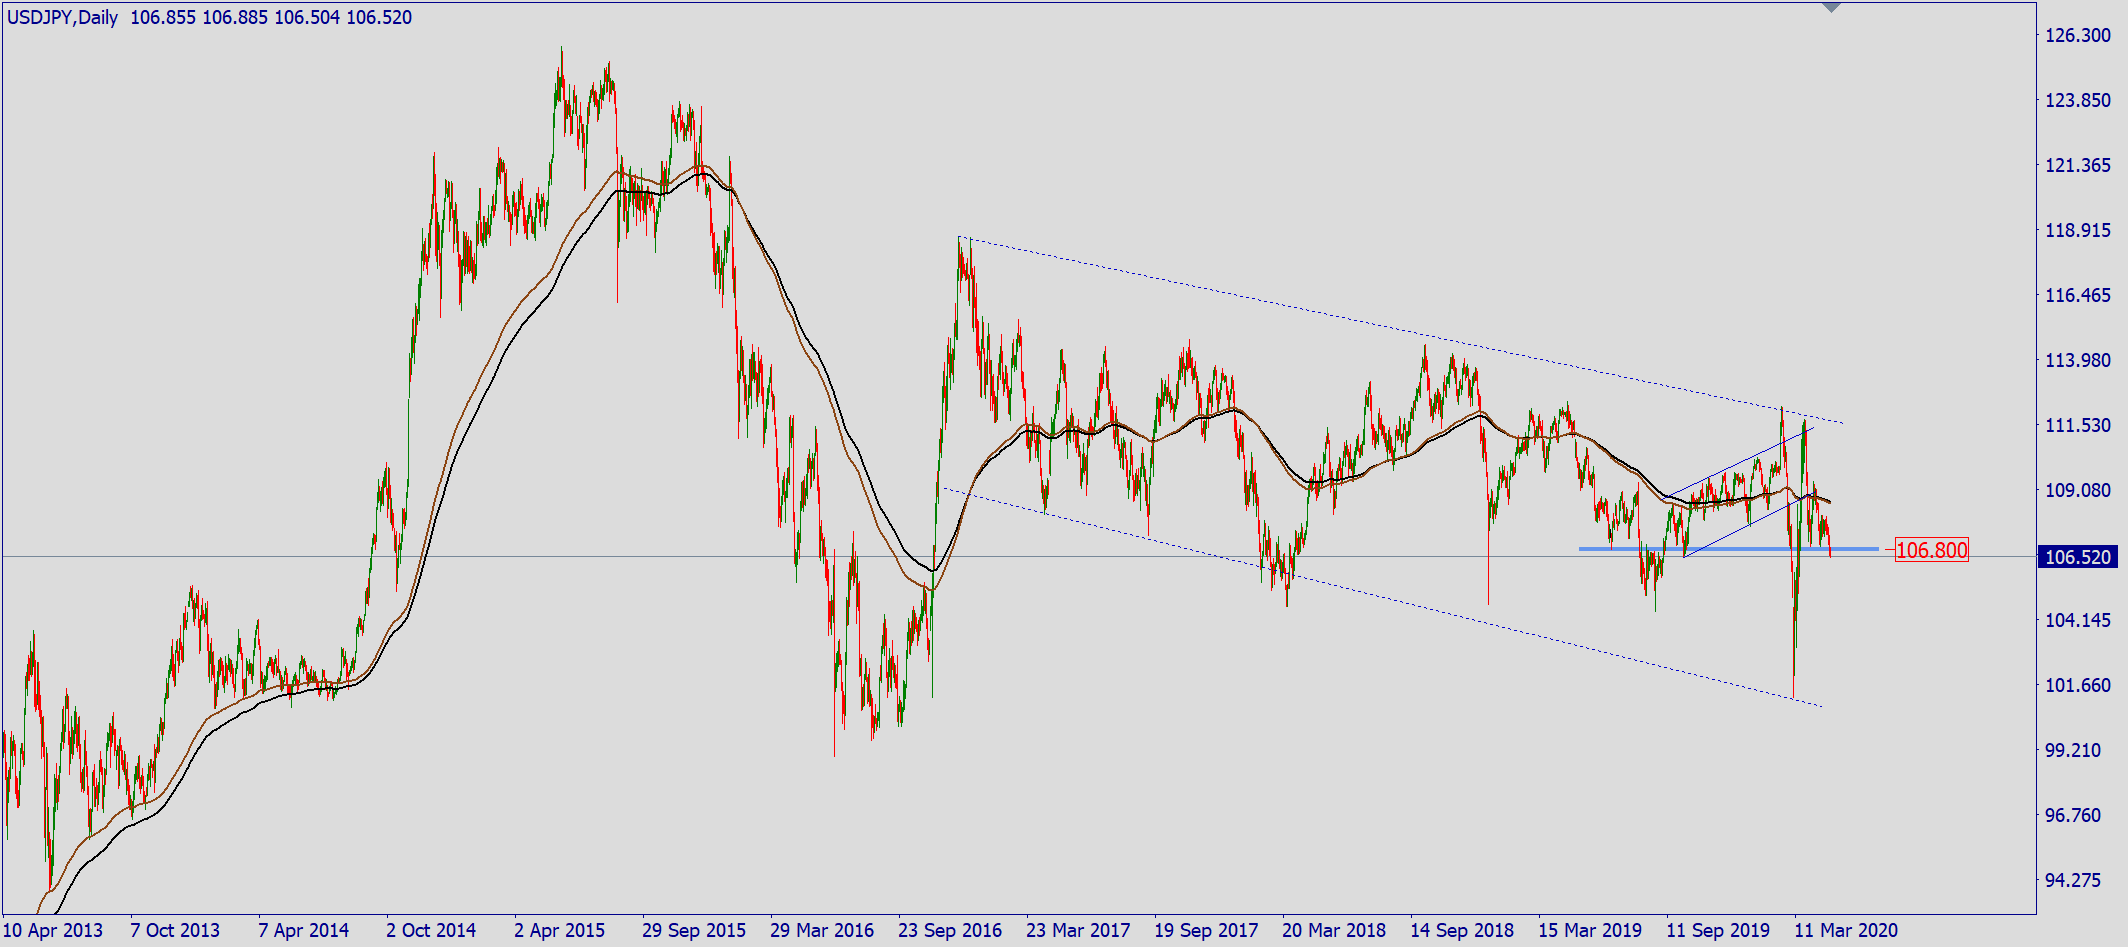The height and width of the screenshot is (947, 2128).
Task: Click price scale label 96.760
Action: pos(2073,815)
